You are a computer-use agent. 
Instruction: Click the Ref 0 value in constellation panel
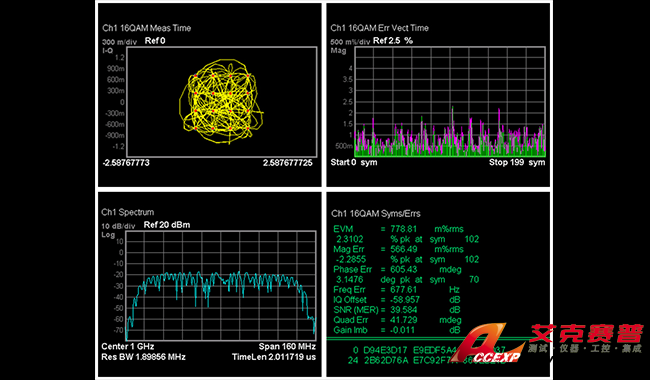point(155,41)
